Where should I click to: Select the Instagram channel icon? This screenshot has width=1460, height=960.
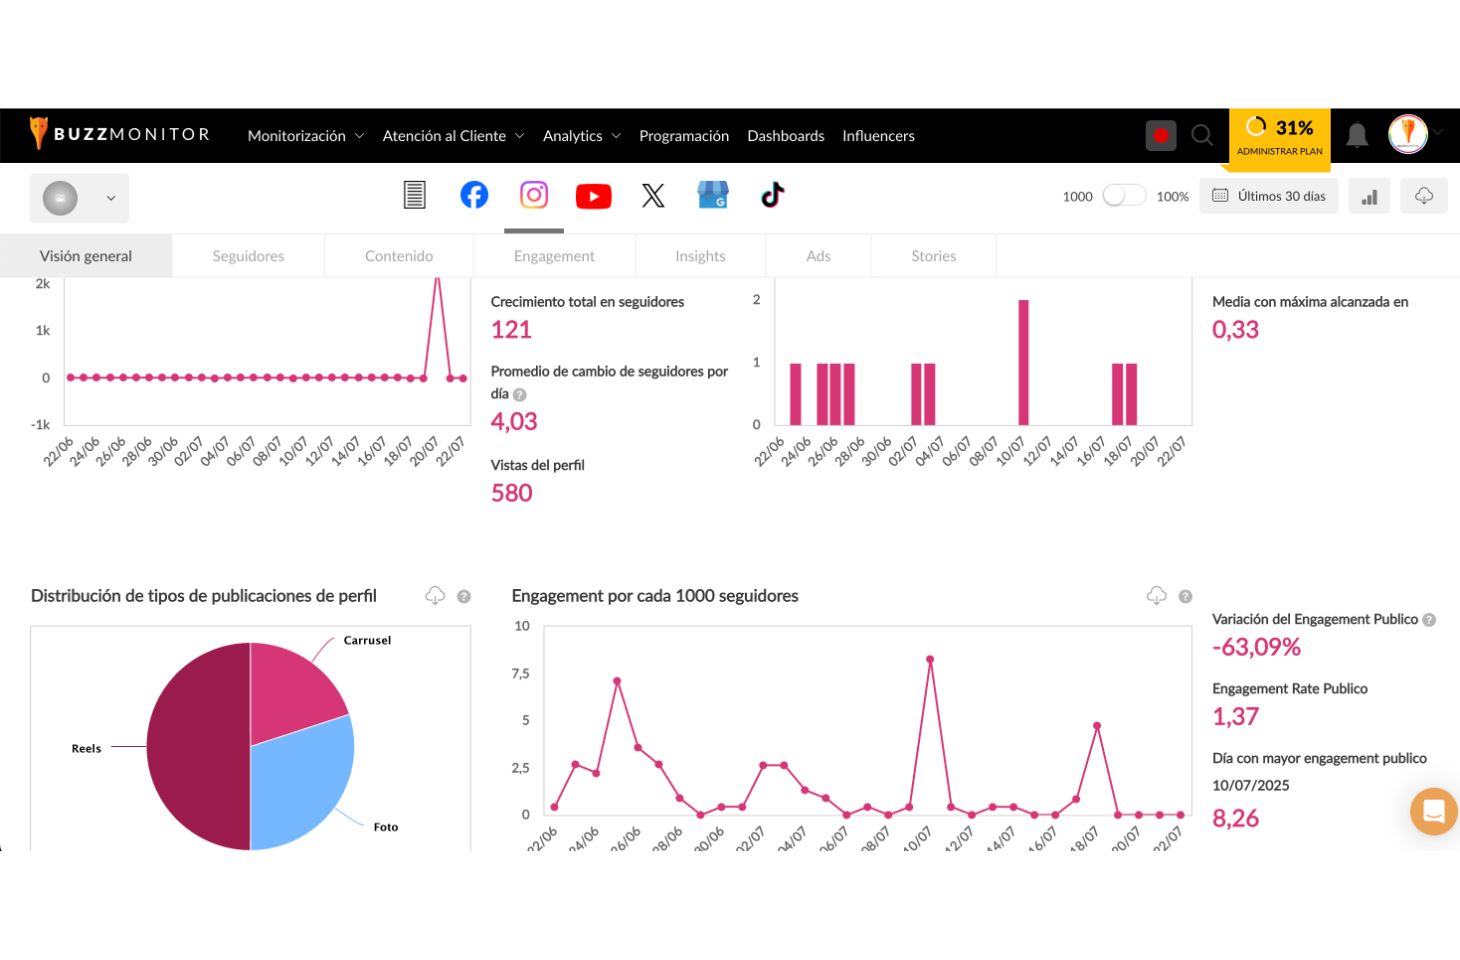[534, 195]
